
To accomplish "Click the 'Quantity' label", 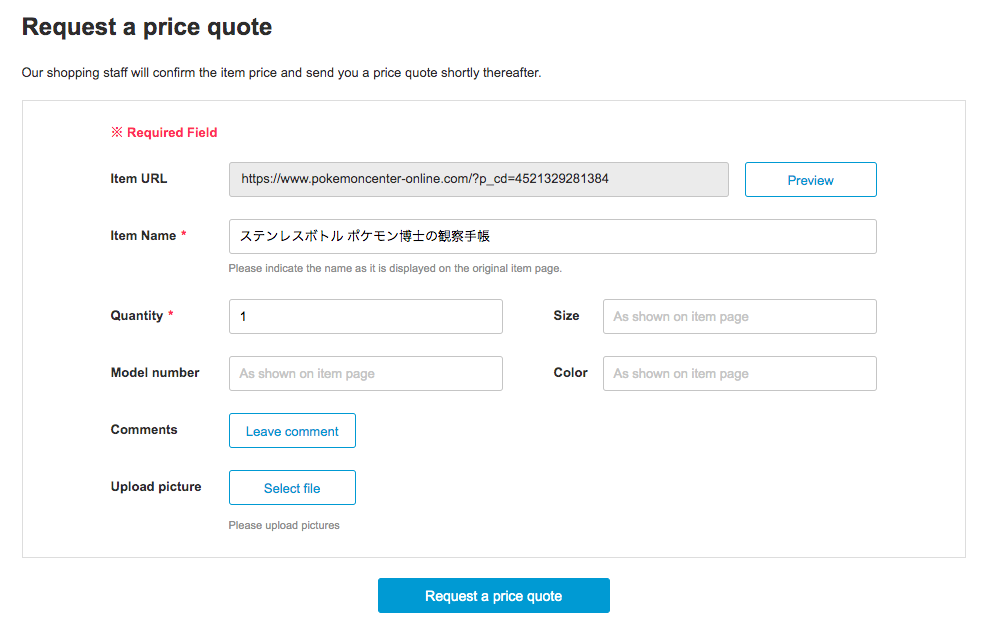I will click(x=136, y=315).
